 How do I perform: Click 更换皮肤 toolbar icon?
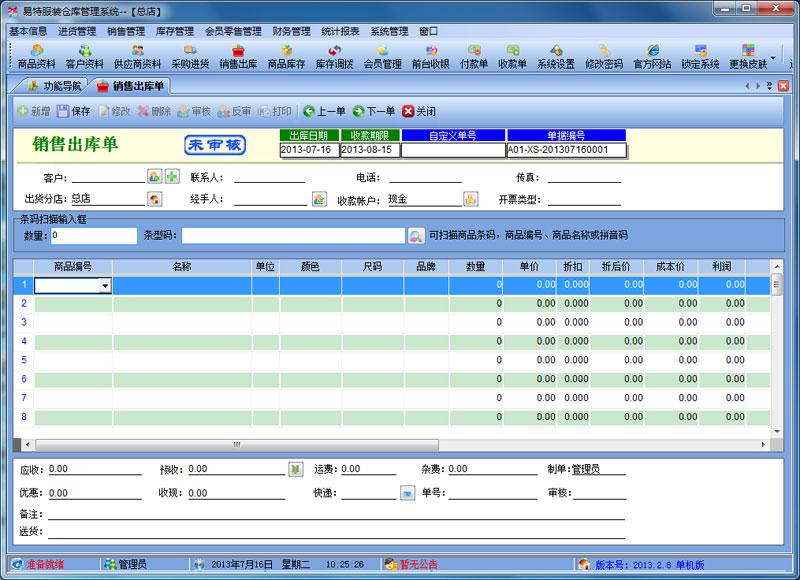coord(748,56)
